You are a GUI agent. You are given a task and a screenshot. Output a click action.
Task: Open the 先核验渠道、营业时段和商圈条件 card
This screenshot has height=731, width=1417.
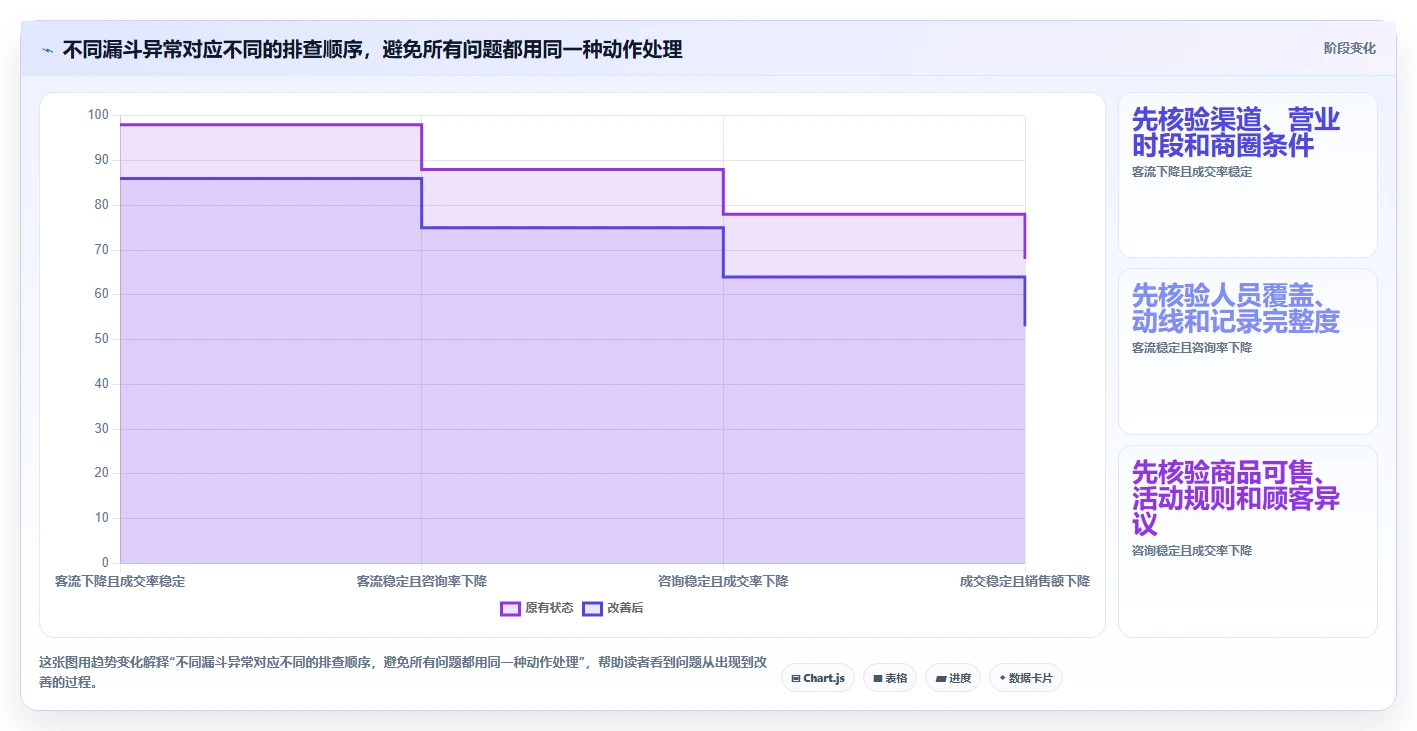click(1247, 175)
